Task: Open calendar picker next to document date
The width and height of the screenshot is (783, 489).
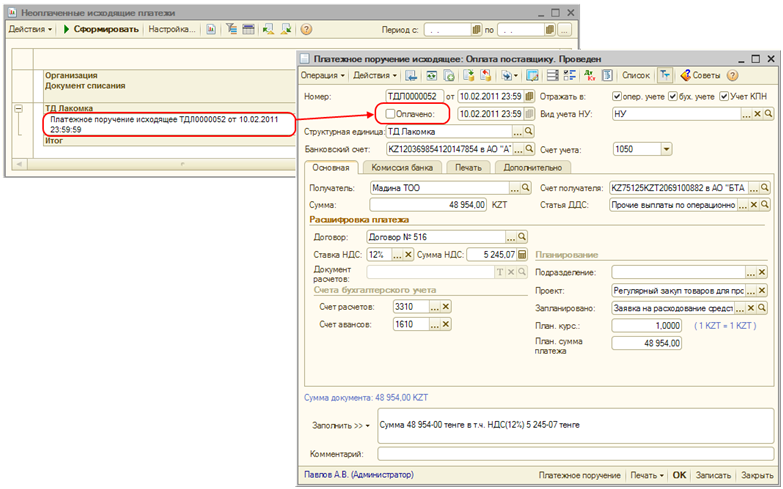Action: coord(529,95)
